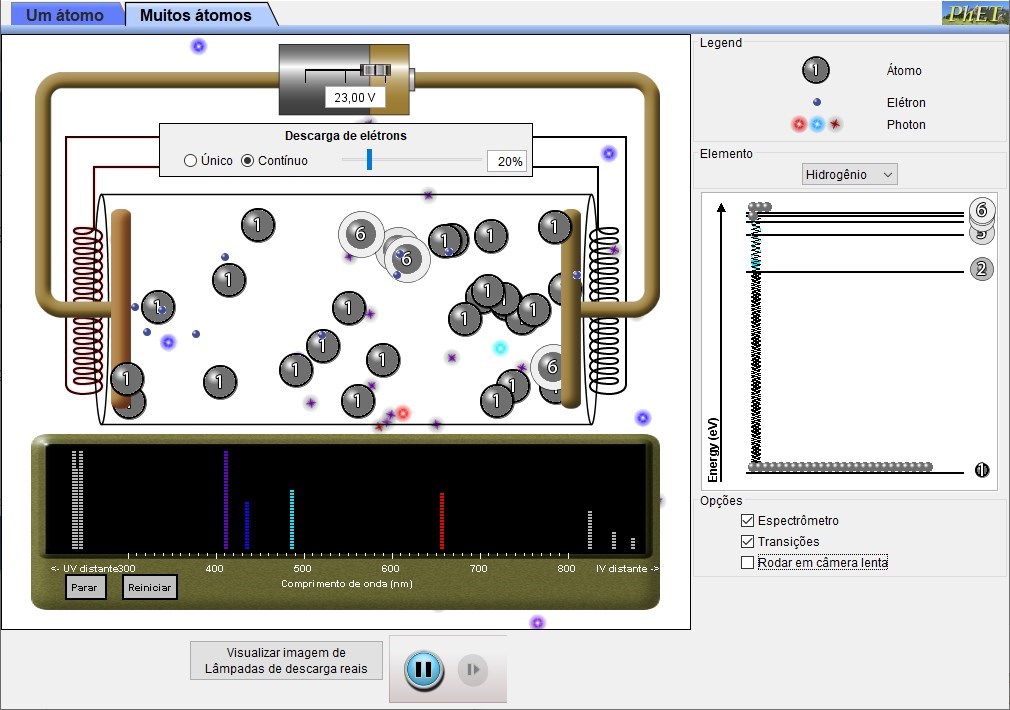
Task: Switch to the Um átomo tab
Action: pyautogui.click(x=63, y=15)
